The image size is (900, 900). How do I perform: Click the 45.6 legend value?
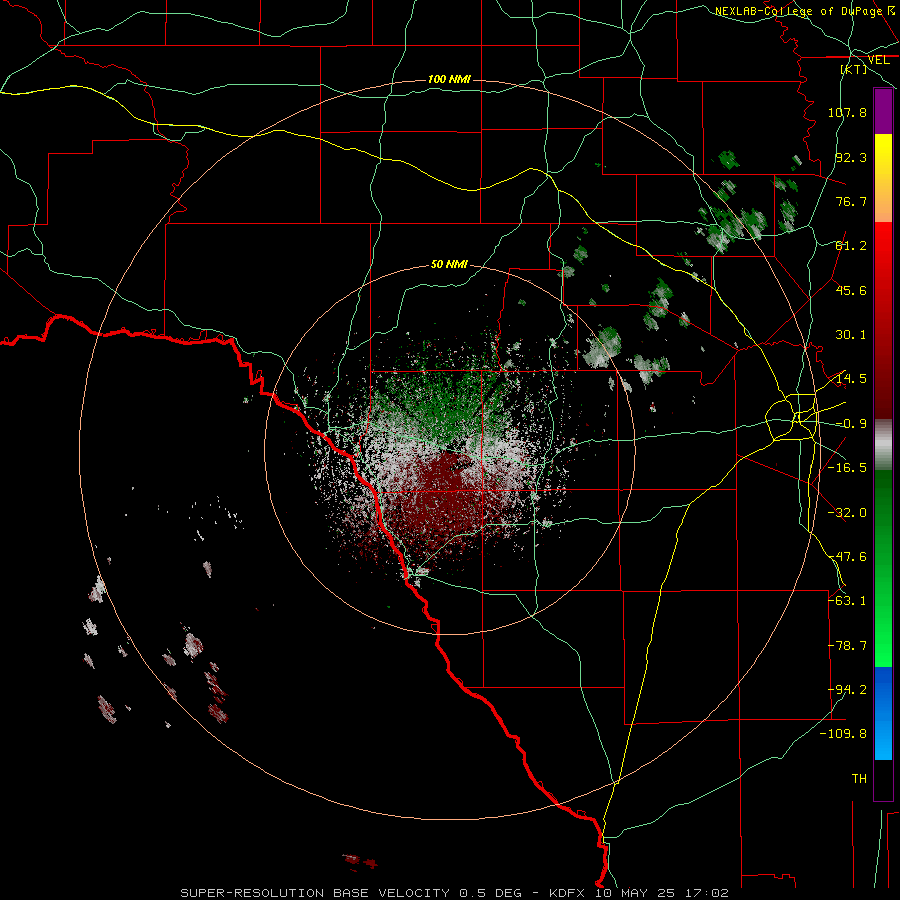pos(851,290)
